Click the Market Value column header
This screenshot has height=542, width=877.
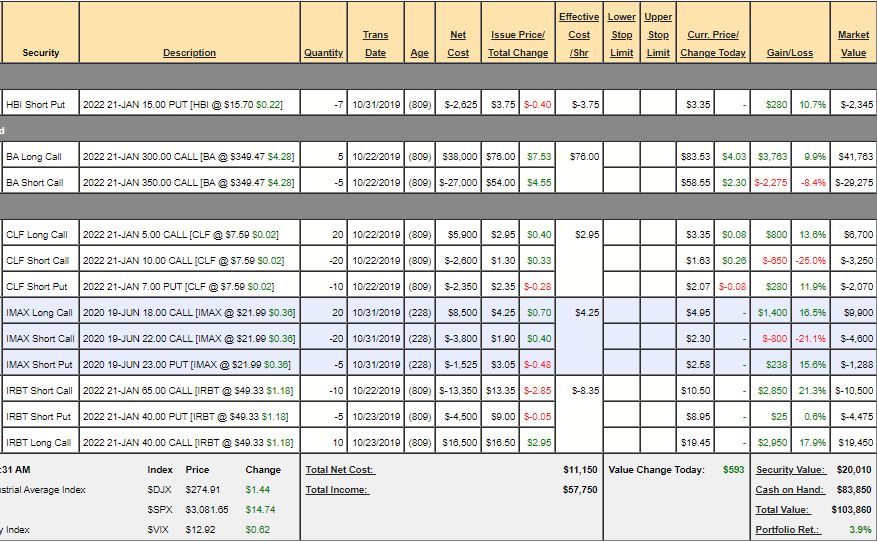tap(853, 44)
